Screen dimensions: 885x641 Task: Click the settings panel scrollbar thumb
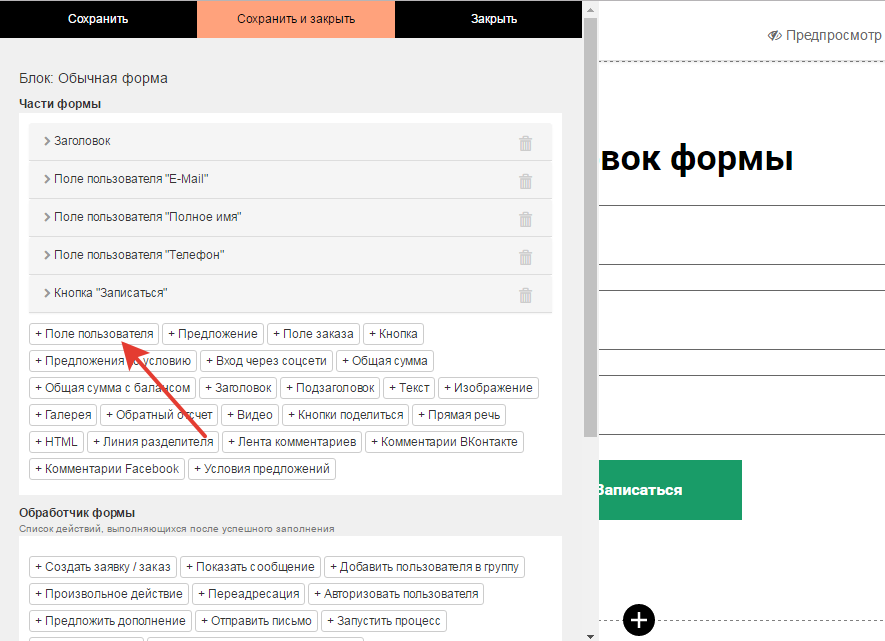click(590, 227)
